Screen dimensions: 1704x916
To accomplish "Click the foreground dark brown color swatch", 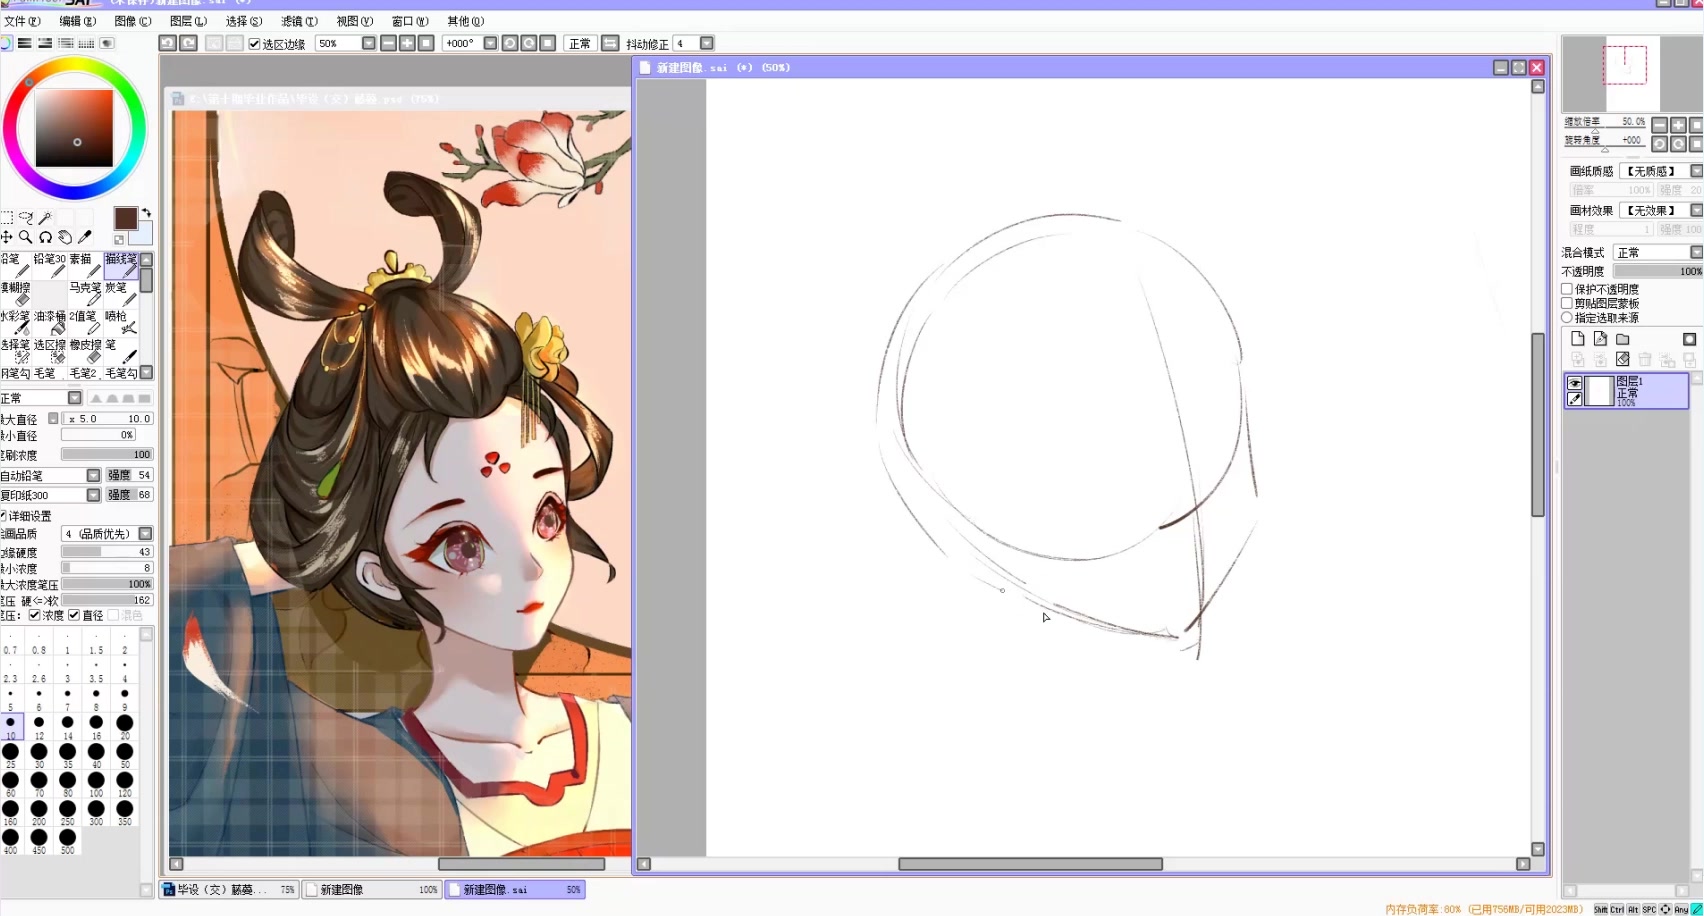I will pos(125,219).
